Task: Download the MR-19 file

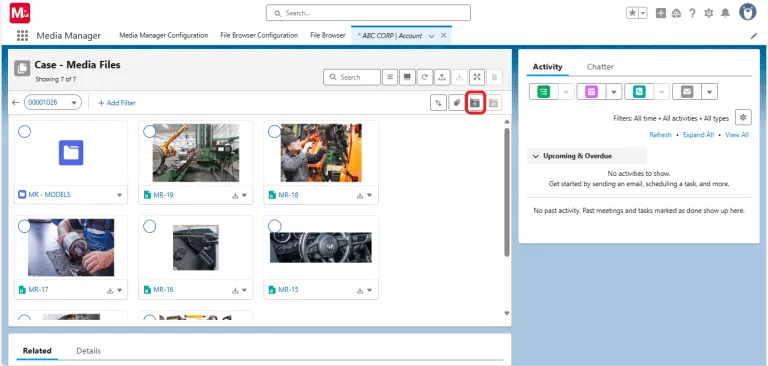Action: coord(235,195)
